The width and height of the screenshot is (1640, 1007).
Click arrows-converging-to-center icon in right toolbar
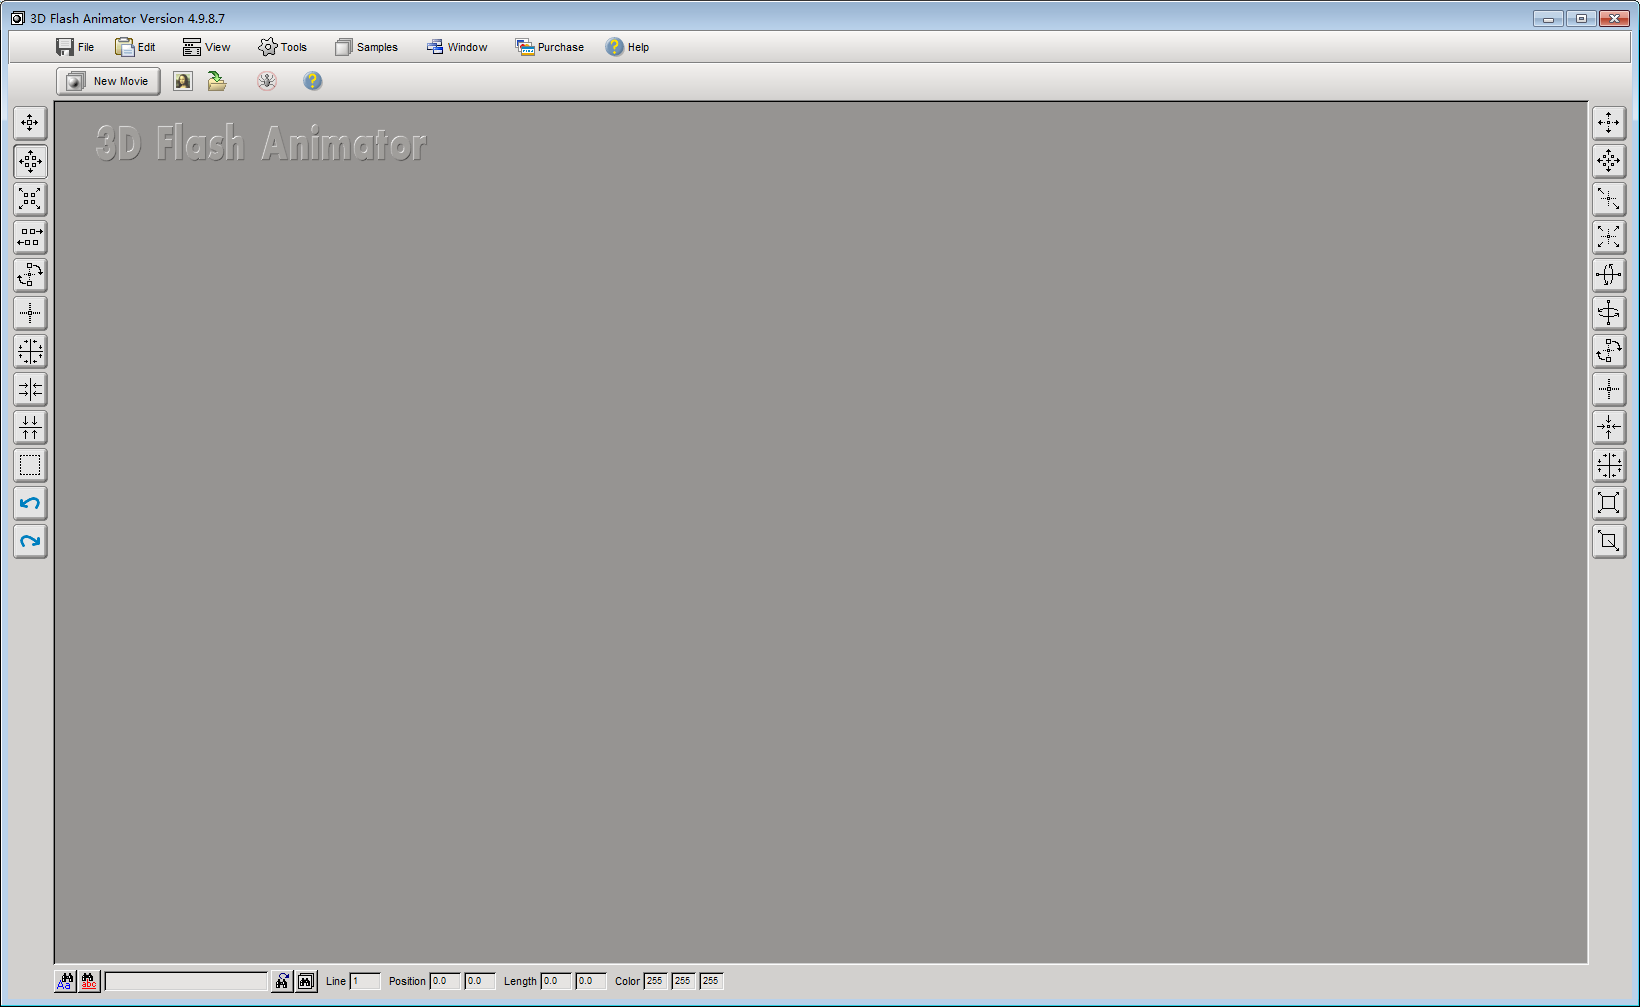(1609, 427)
